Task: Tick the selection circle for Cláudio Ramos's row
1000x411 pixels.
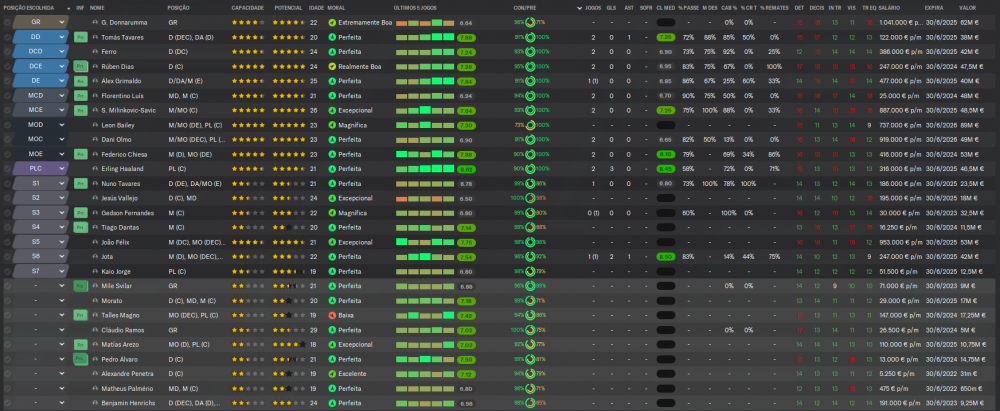Action: (x=7, y=330)
